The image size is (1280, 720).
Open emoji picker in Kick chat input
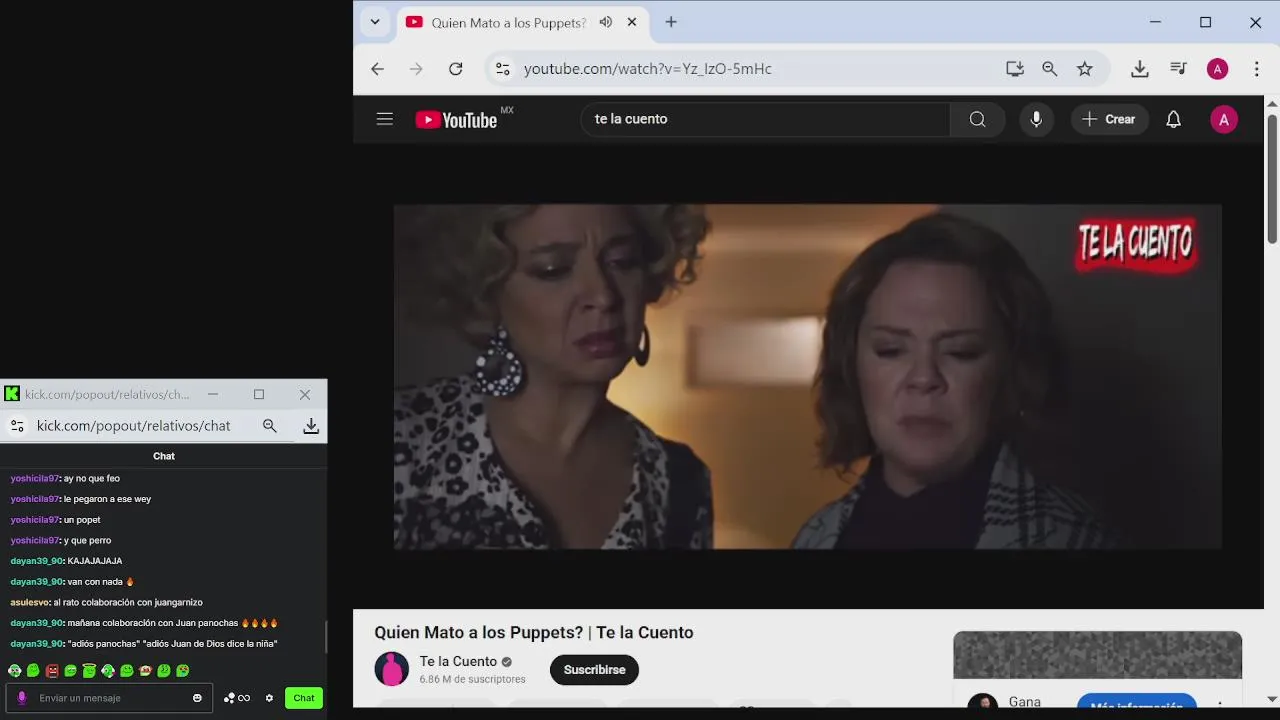coord(197,698)
